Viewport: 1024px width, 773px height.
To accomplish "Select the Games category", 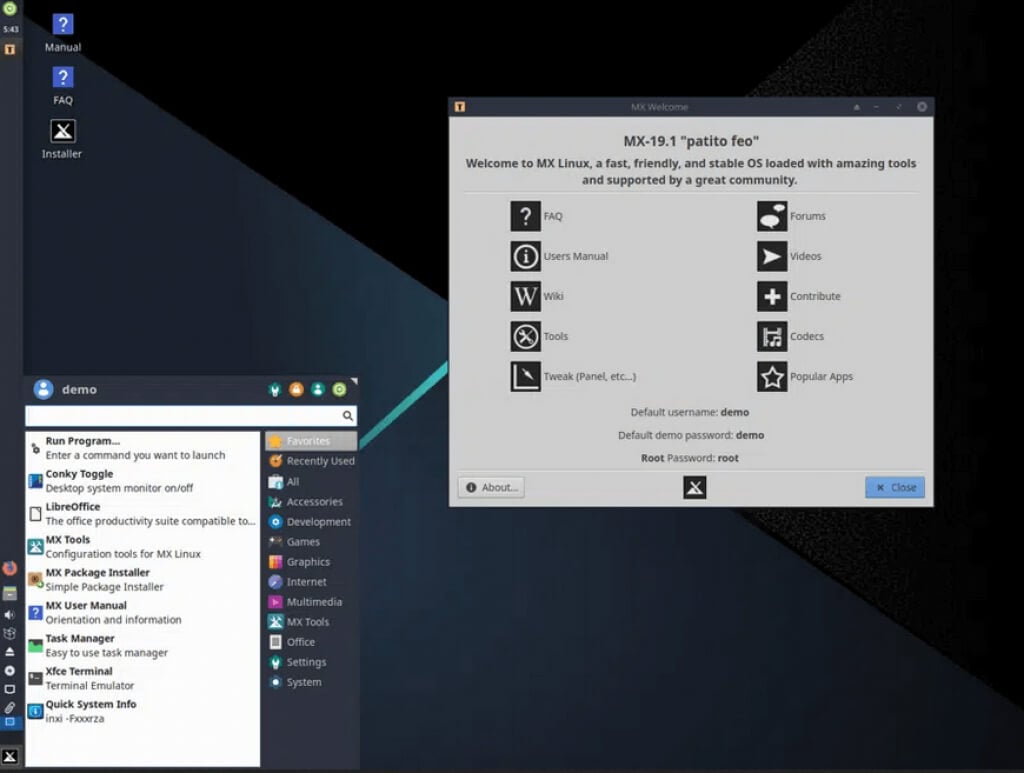I will click(x=311, y=542).
